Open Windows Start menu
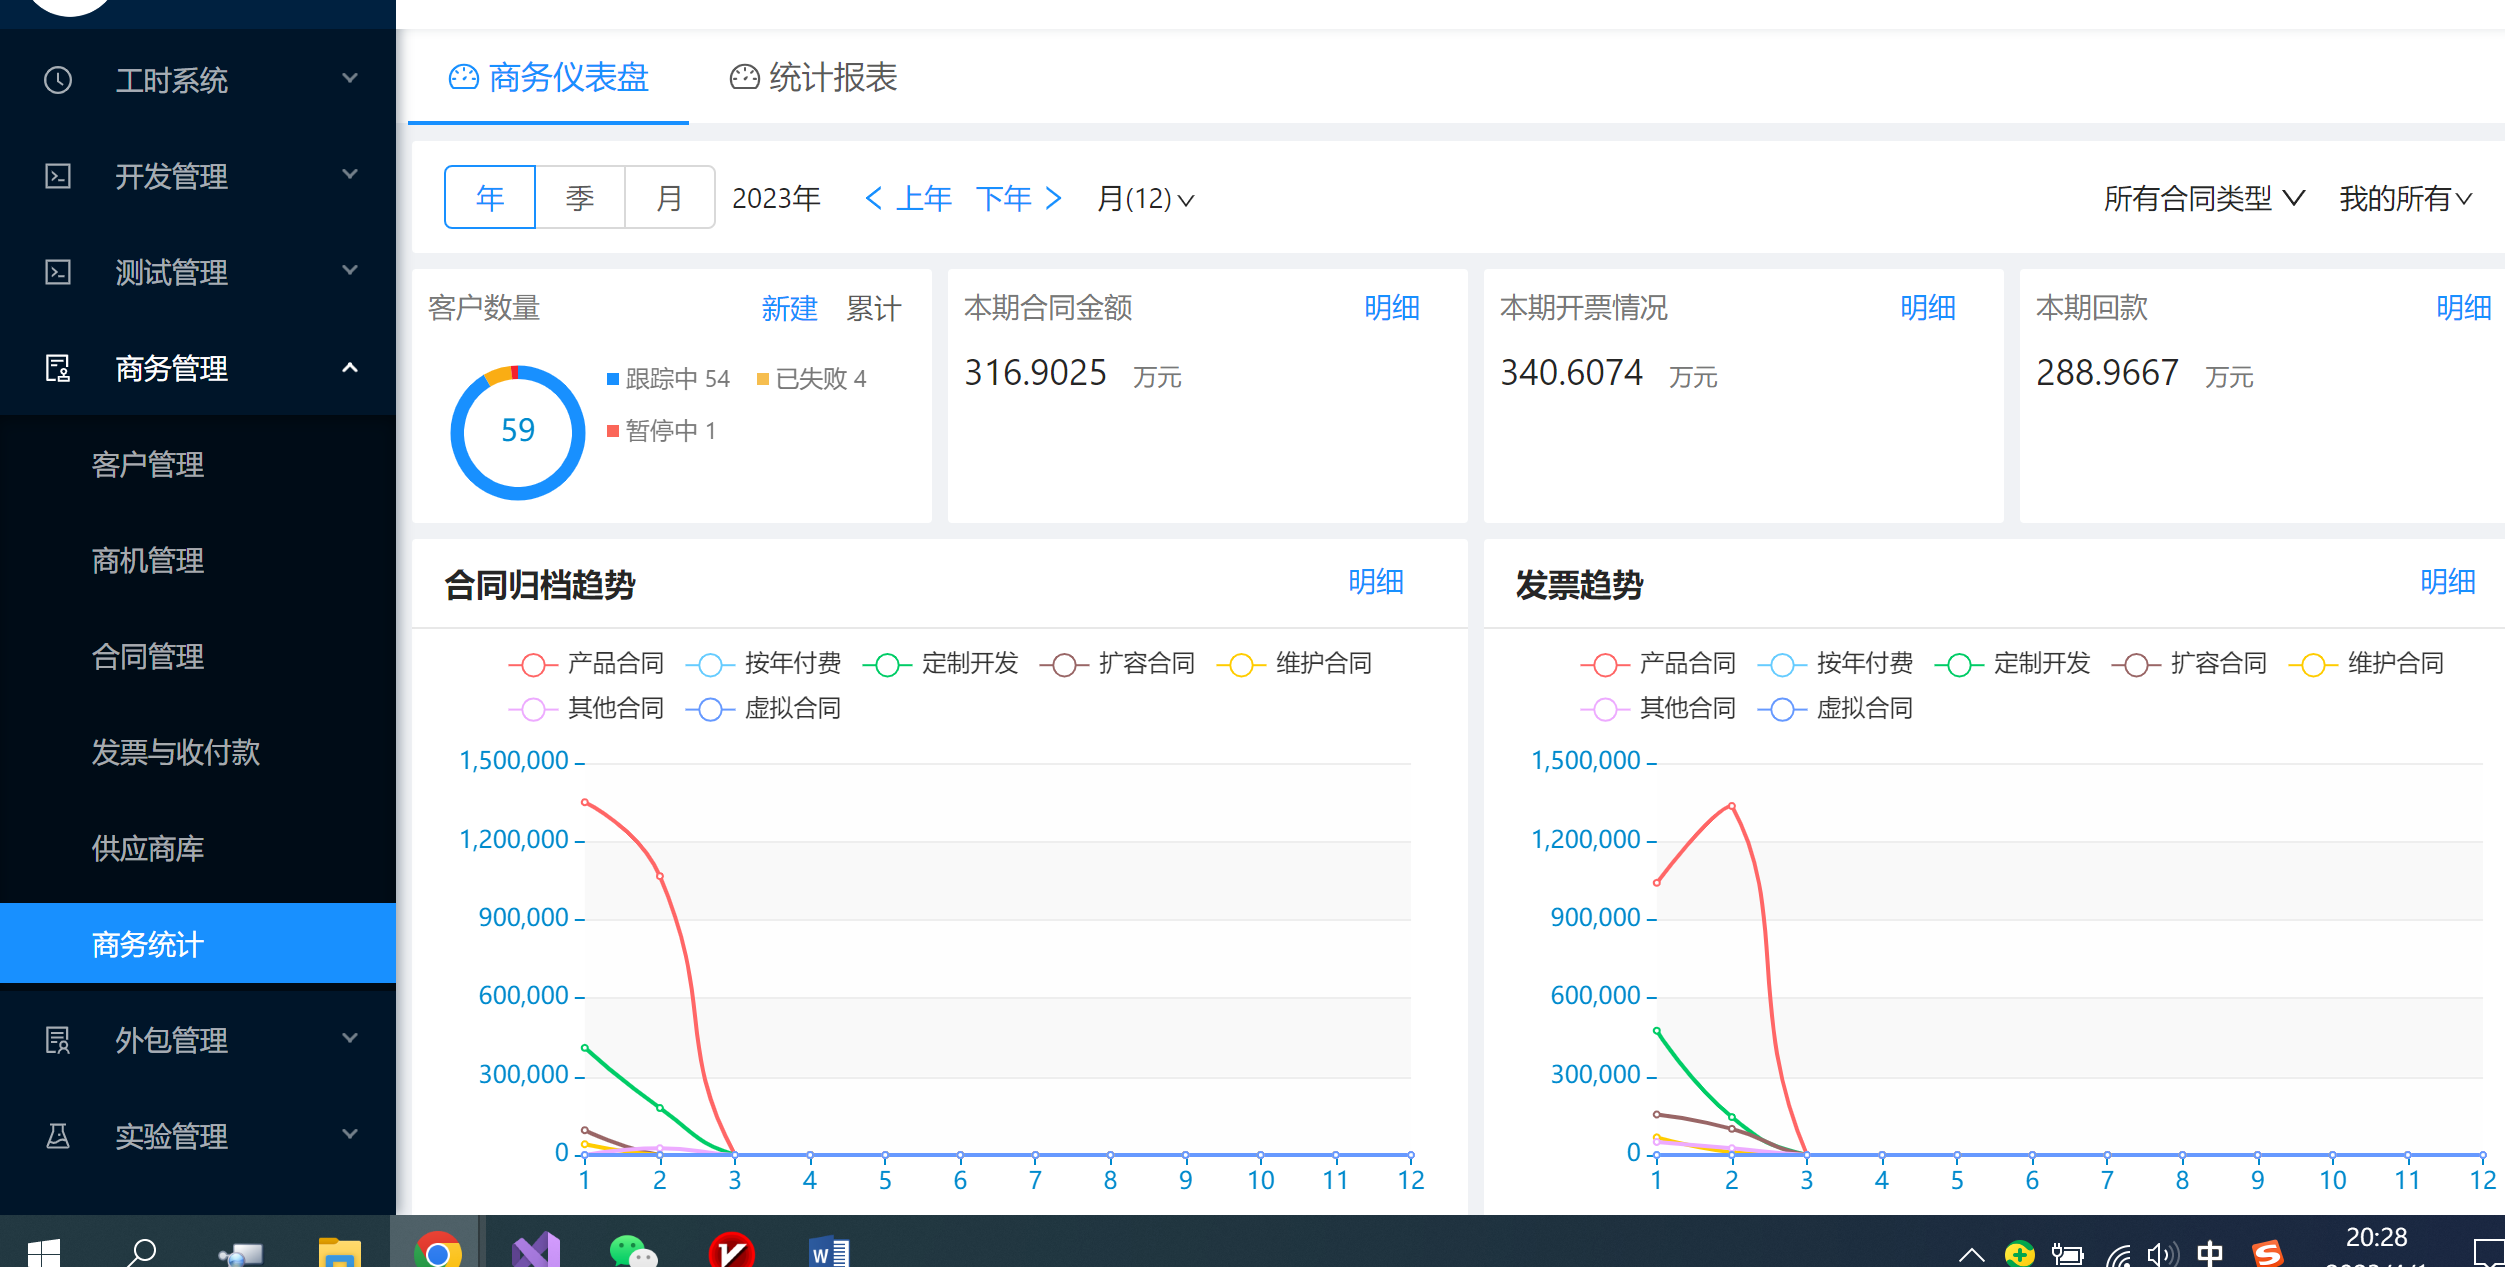 point(44,1251)
